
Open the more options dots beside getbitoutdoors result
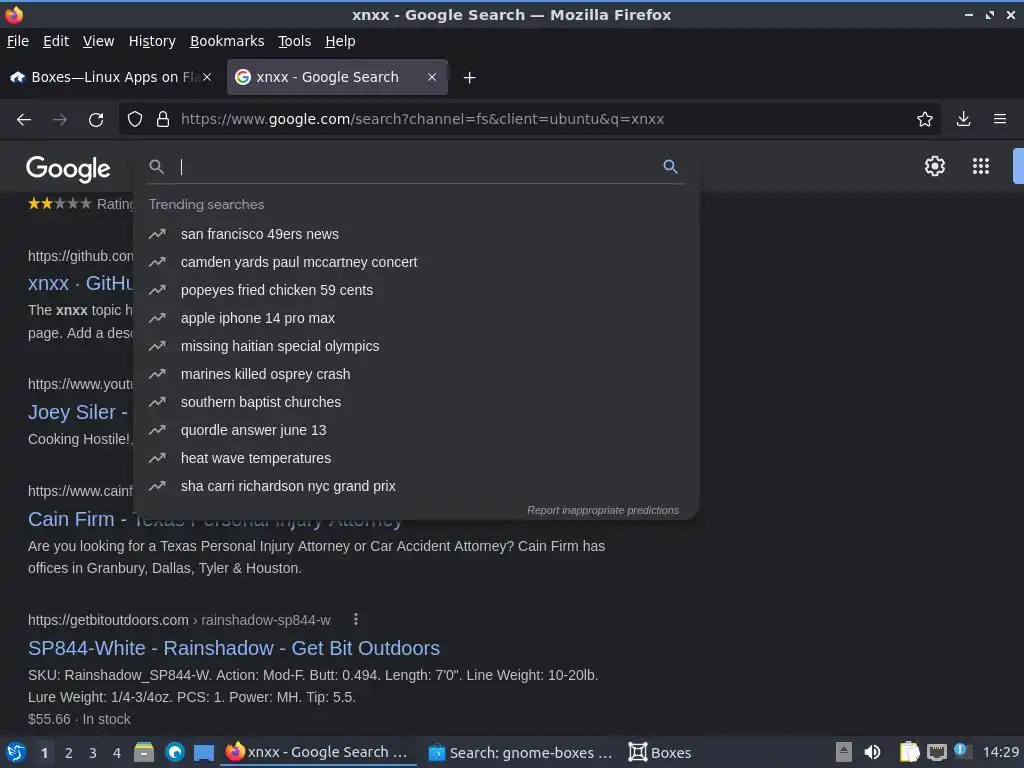[355, 619]
